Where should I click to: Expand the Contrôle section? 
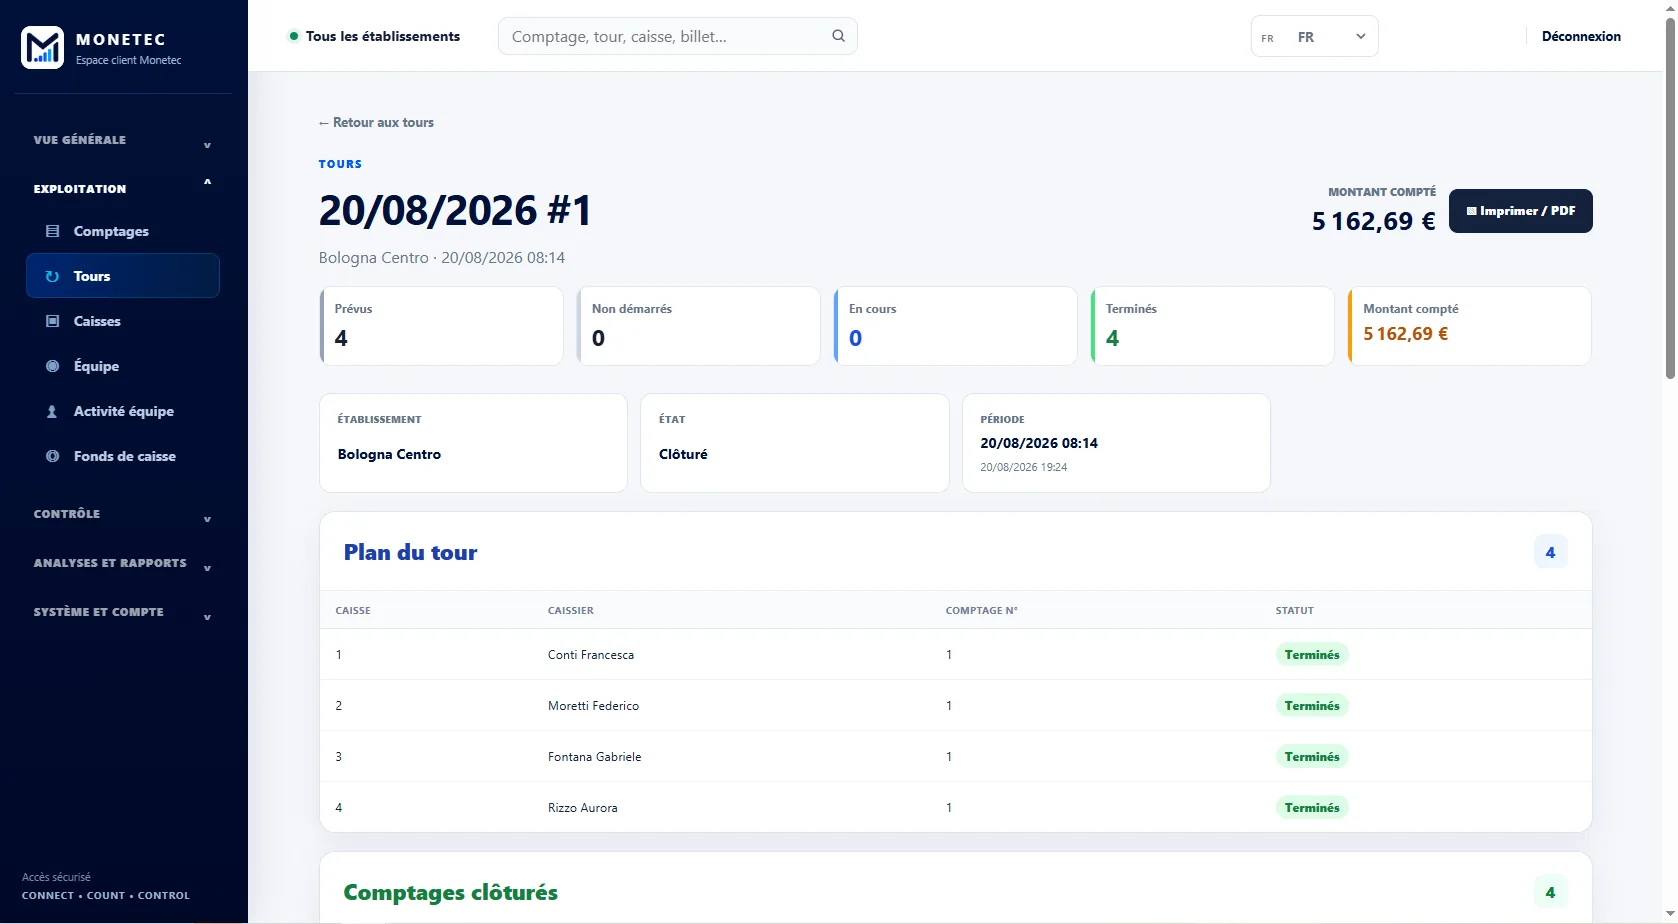tap(122, 514)
